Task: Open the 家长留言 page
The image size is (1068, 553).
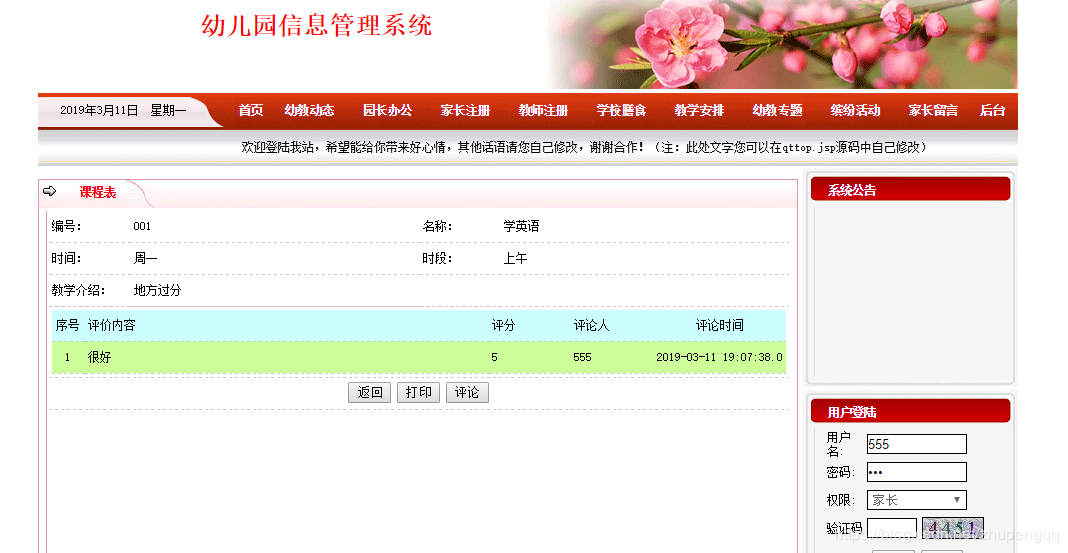Action: [933, 110]
